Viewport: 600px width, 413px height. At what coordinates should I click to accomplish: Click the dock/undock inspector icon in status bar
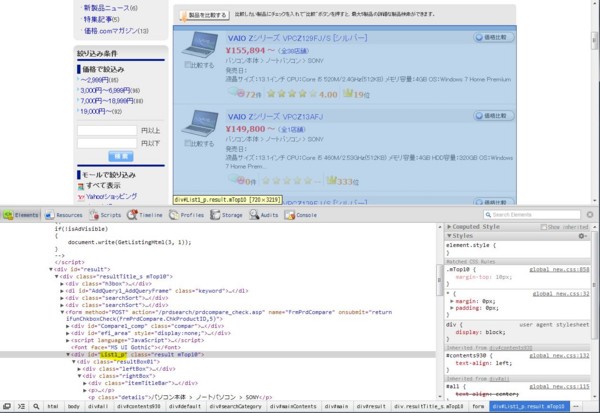pyautogui.click(x=7, y=406)
